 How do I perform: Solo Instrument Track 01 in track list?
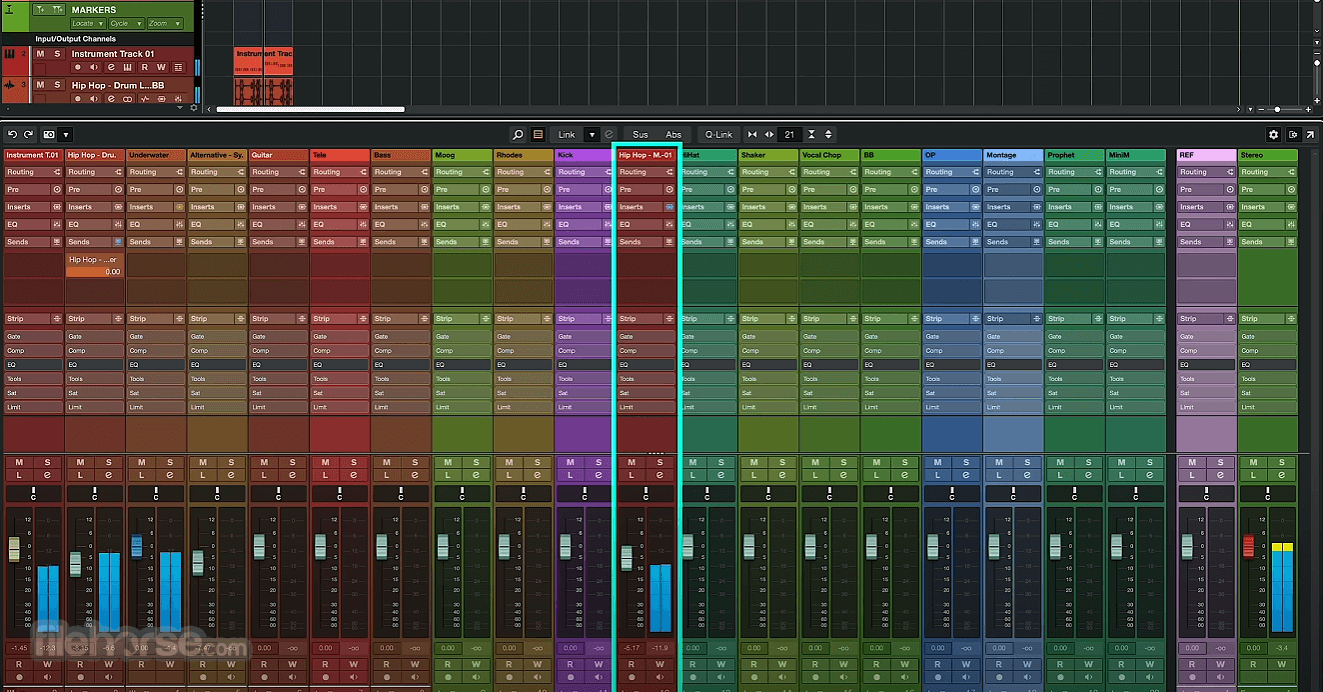(57, 54)
